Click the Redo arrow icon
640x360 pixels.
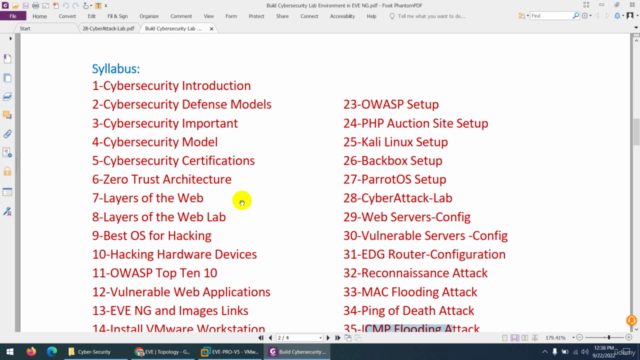76,6
